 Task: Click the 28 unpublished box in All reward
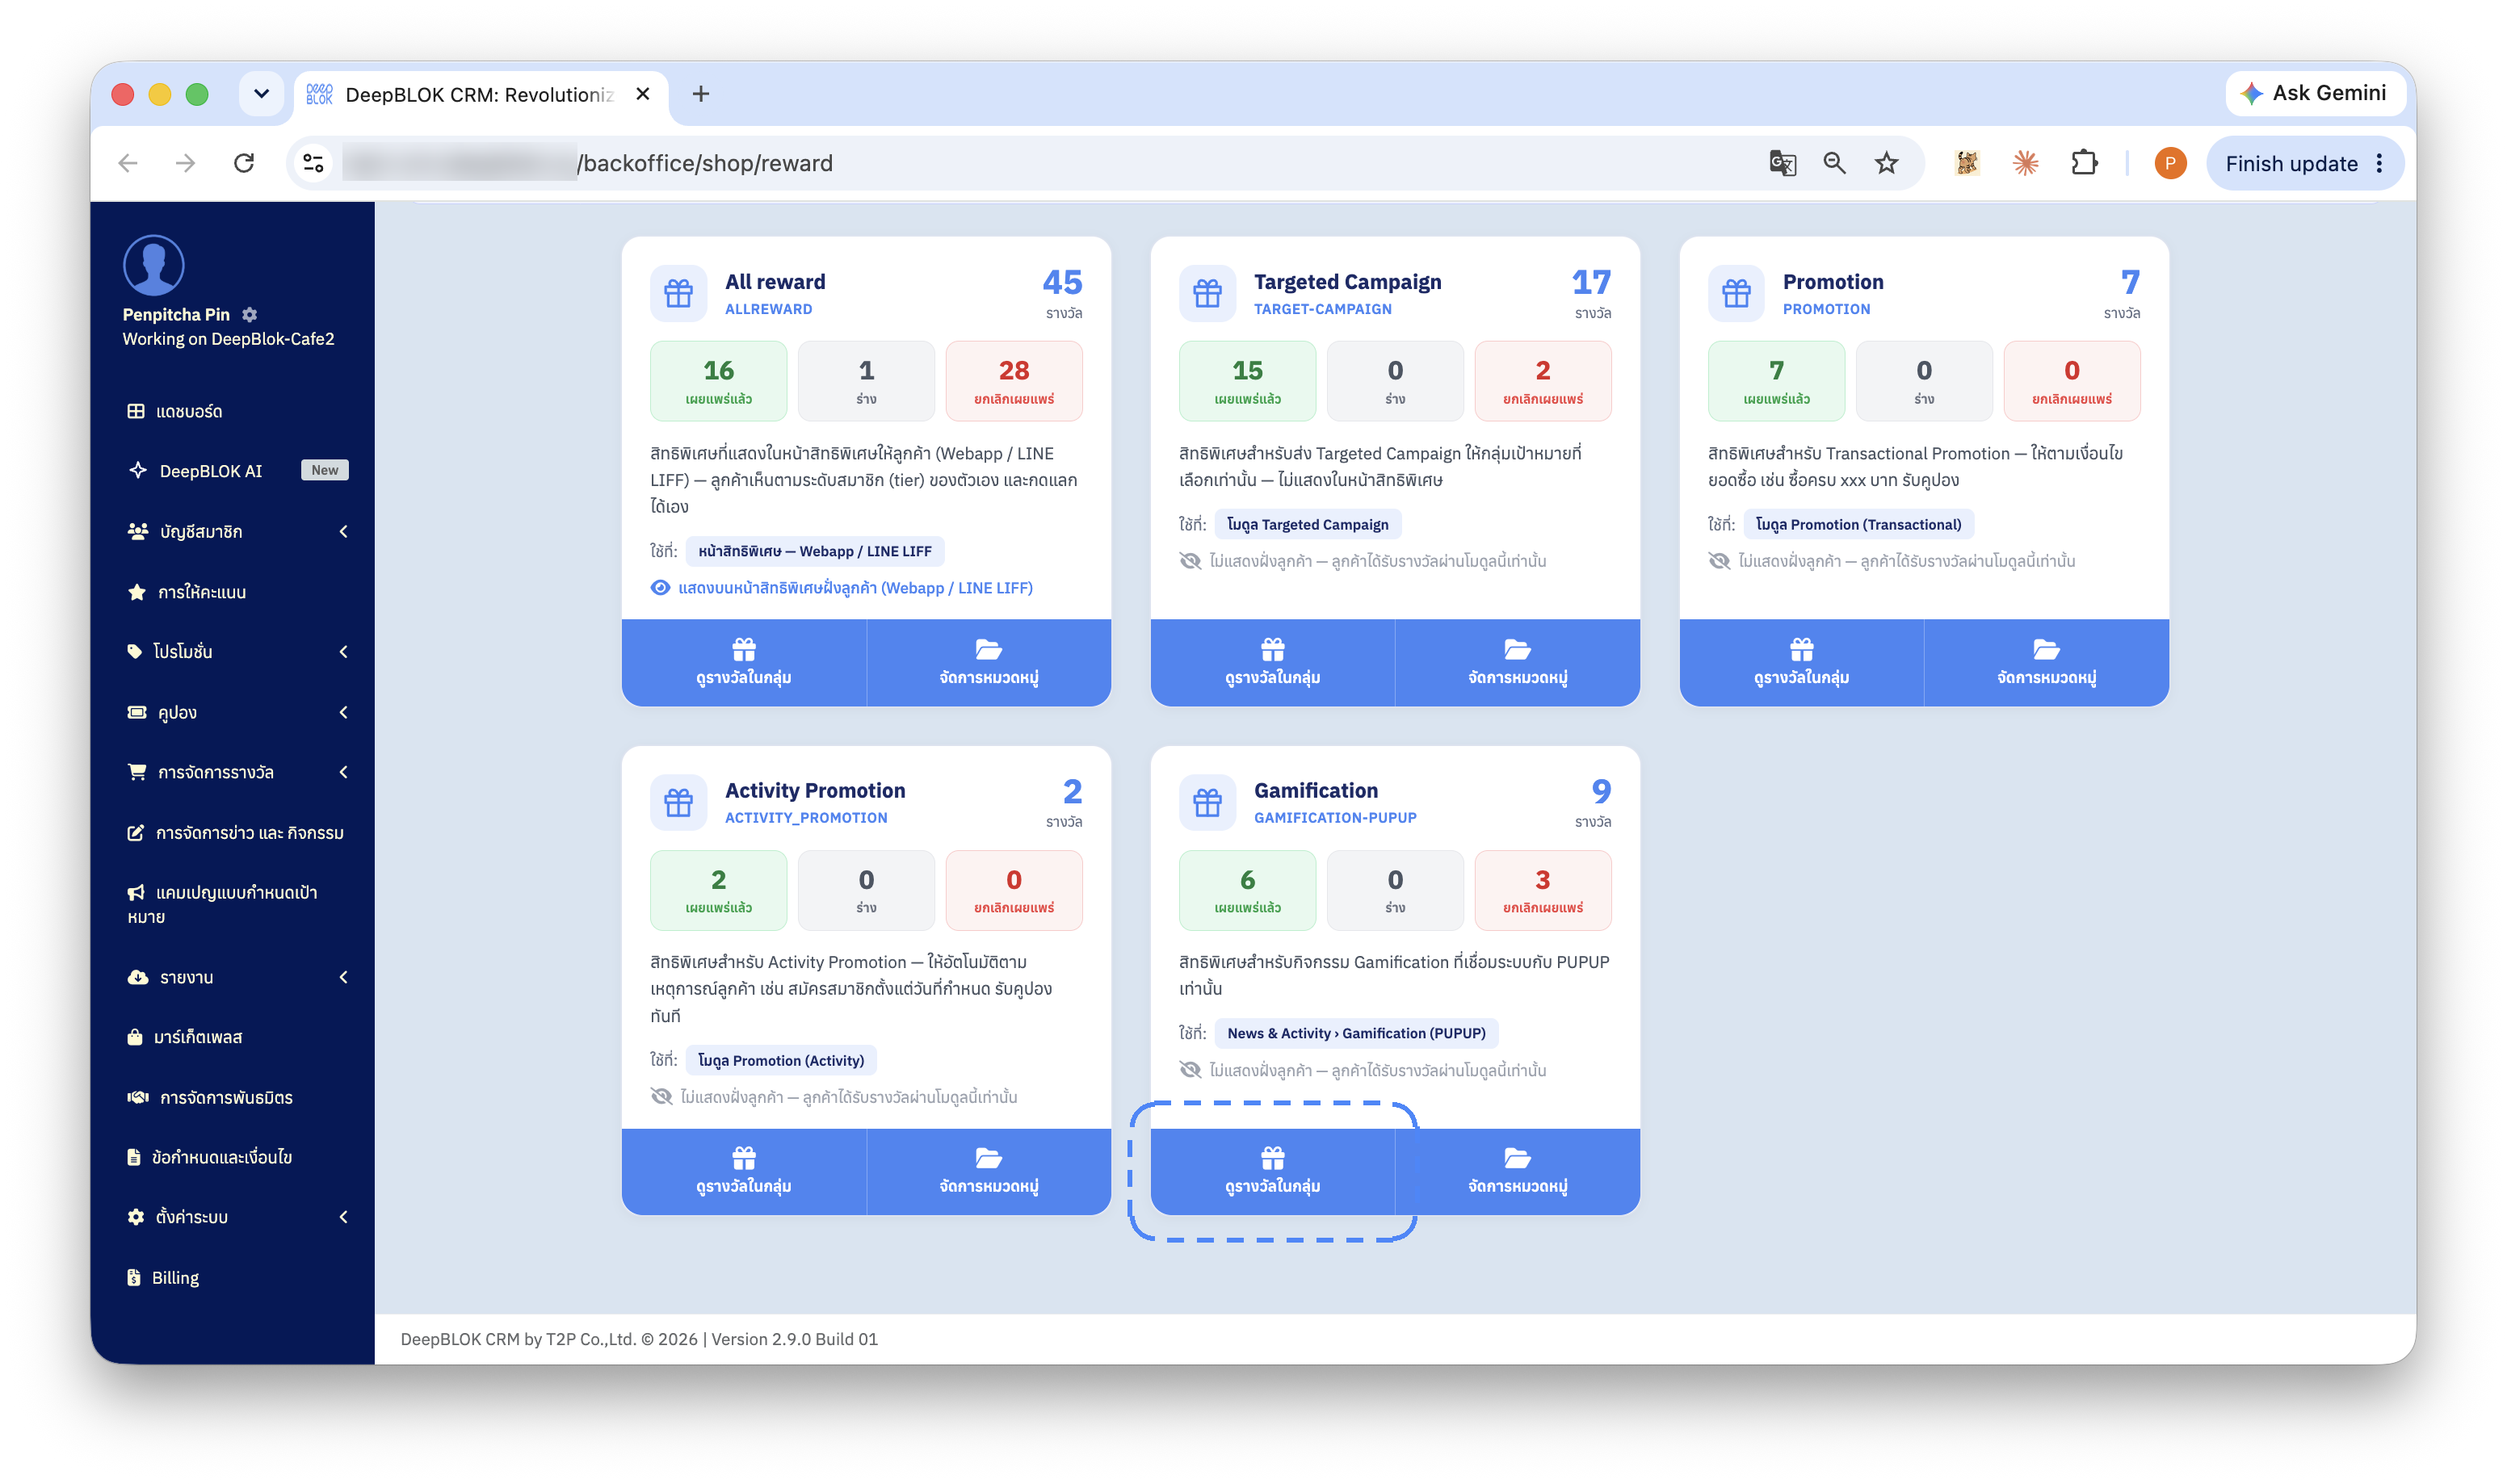1014,381
